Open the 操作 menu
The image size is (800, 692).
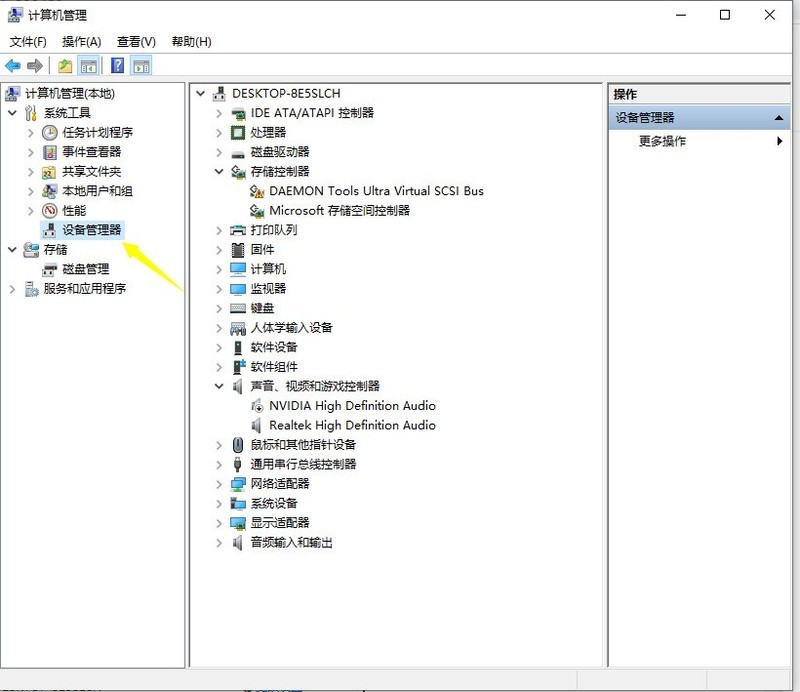[79, 41]
